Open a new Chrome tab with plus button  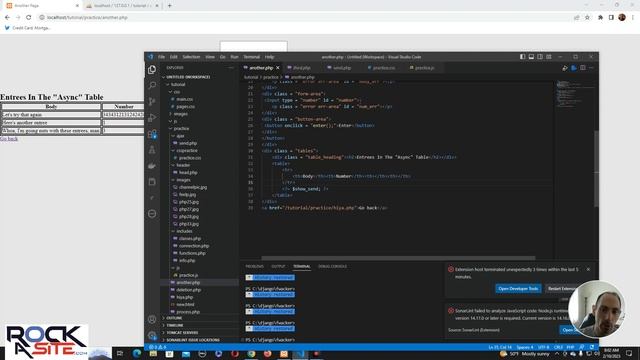(x=169, y=6)
